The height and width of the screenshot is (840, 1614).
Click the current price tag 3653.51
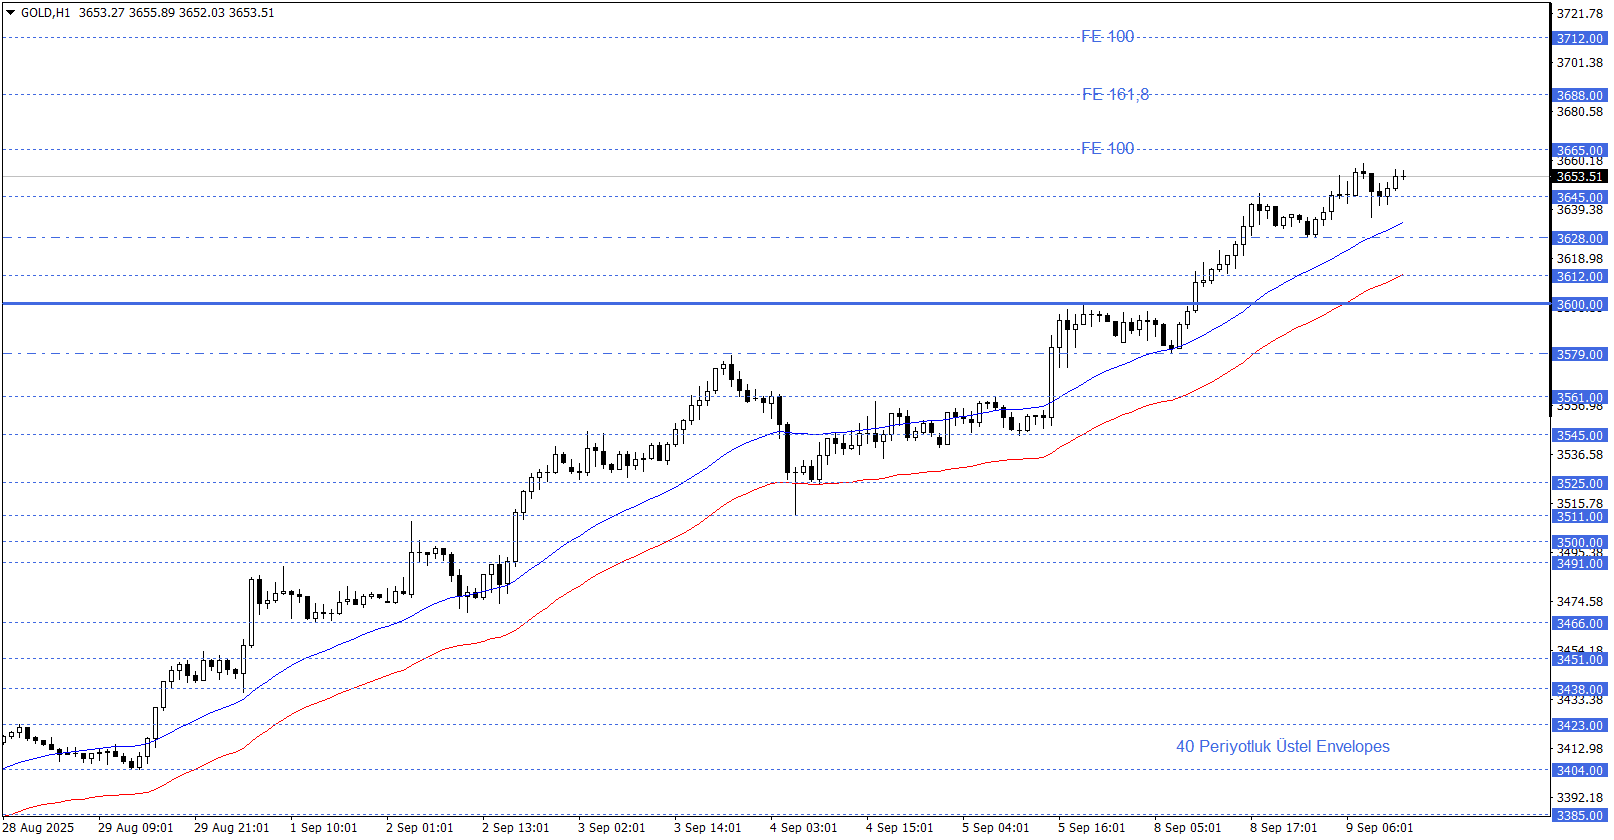(x=1580, y=177)
